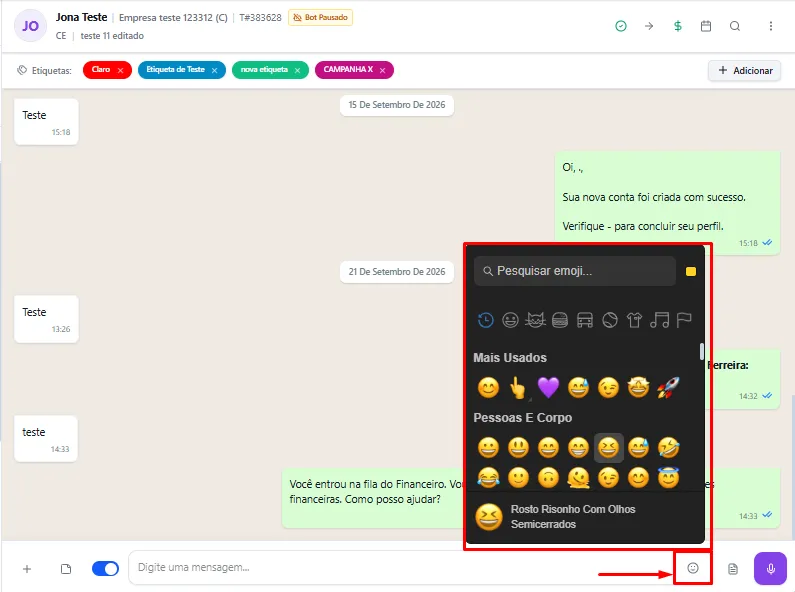The image size is (795, 592).
Task: Pick the halo angel face emoji
Action: pyautogui.click(x=668, y=477)
